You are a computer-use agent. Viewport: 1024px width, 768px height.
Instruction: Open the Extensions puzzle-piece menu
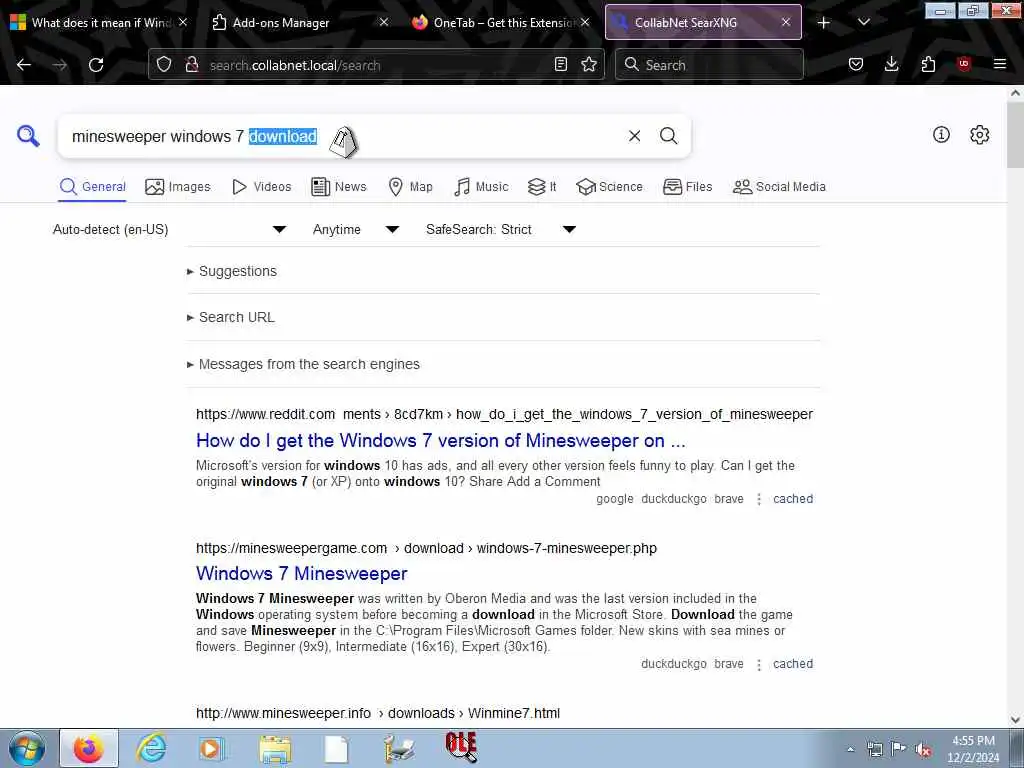(928, 65)
